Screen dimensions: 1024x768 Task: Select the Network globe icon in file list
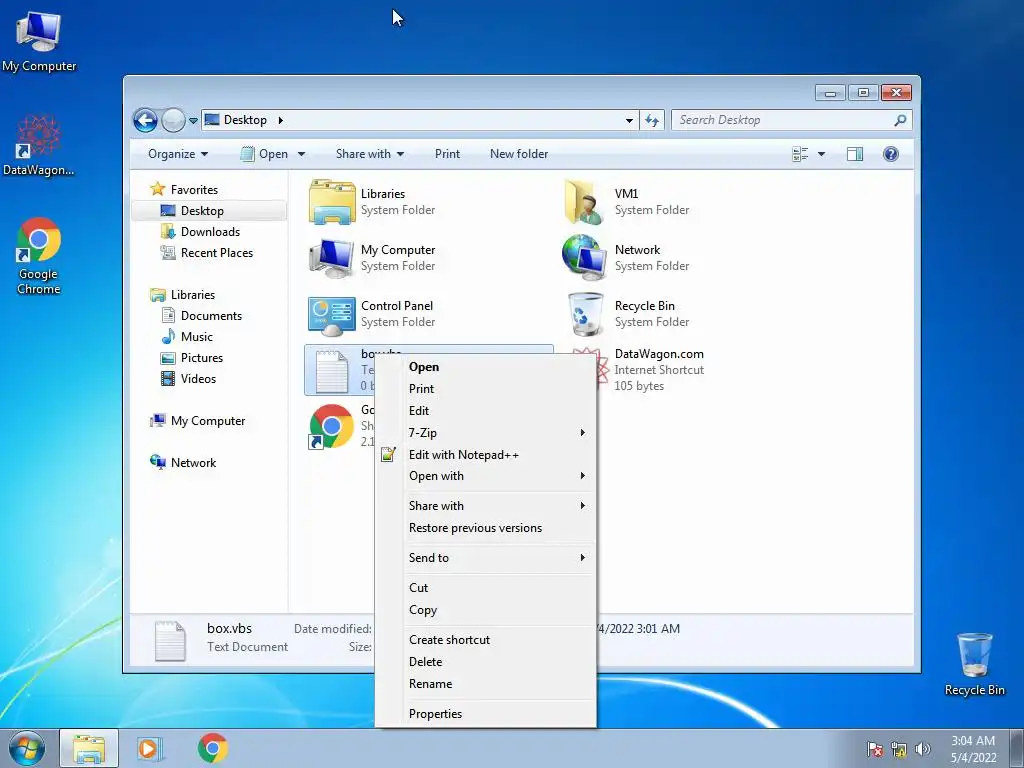pos(584,257)
